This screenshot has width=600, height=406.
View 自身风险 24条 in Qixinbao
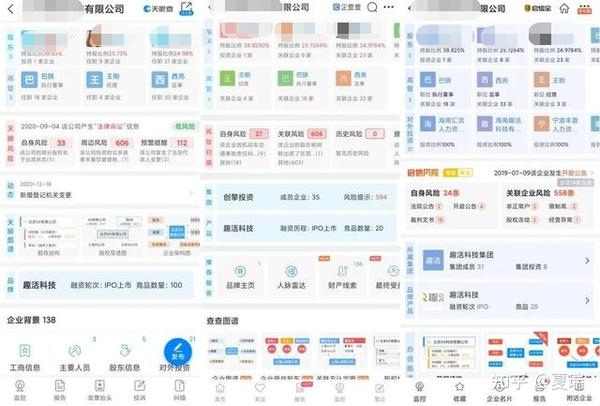[435, 193]
